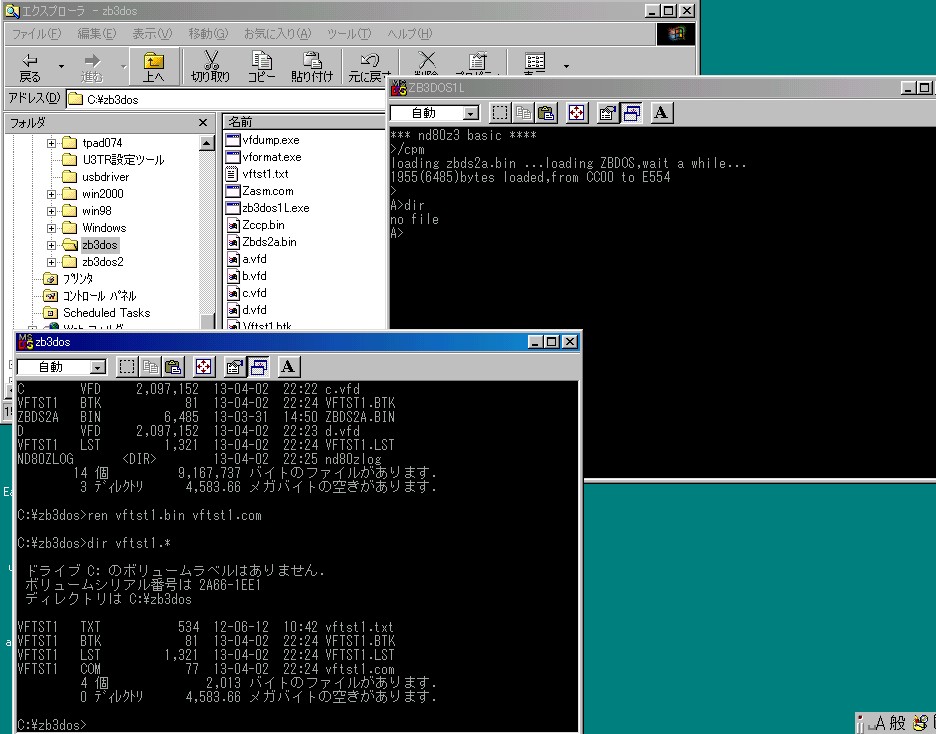Click Copy icon in zb3dos window toolbar
This screenshot has height=734, width=936.
pos(150,366)
